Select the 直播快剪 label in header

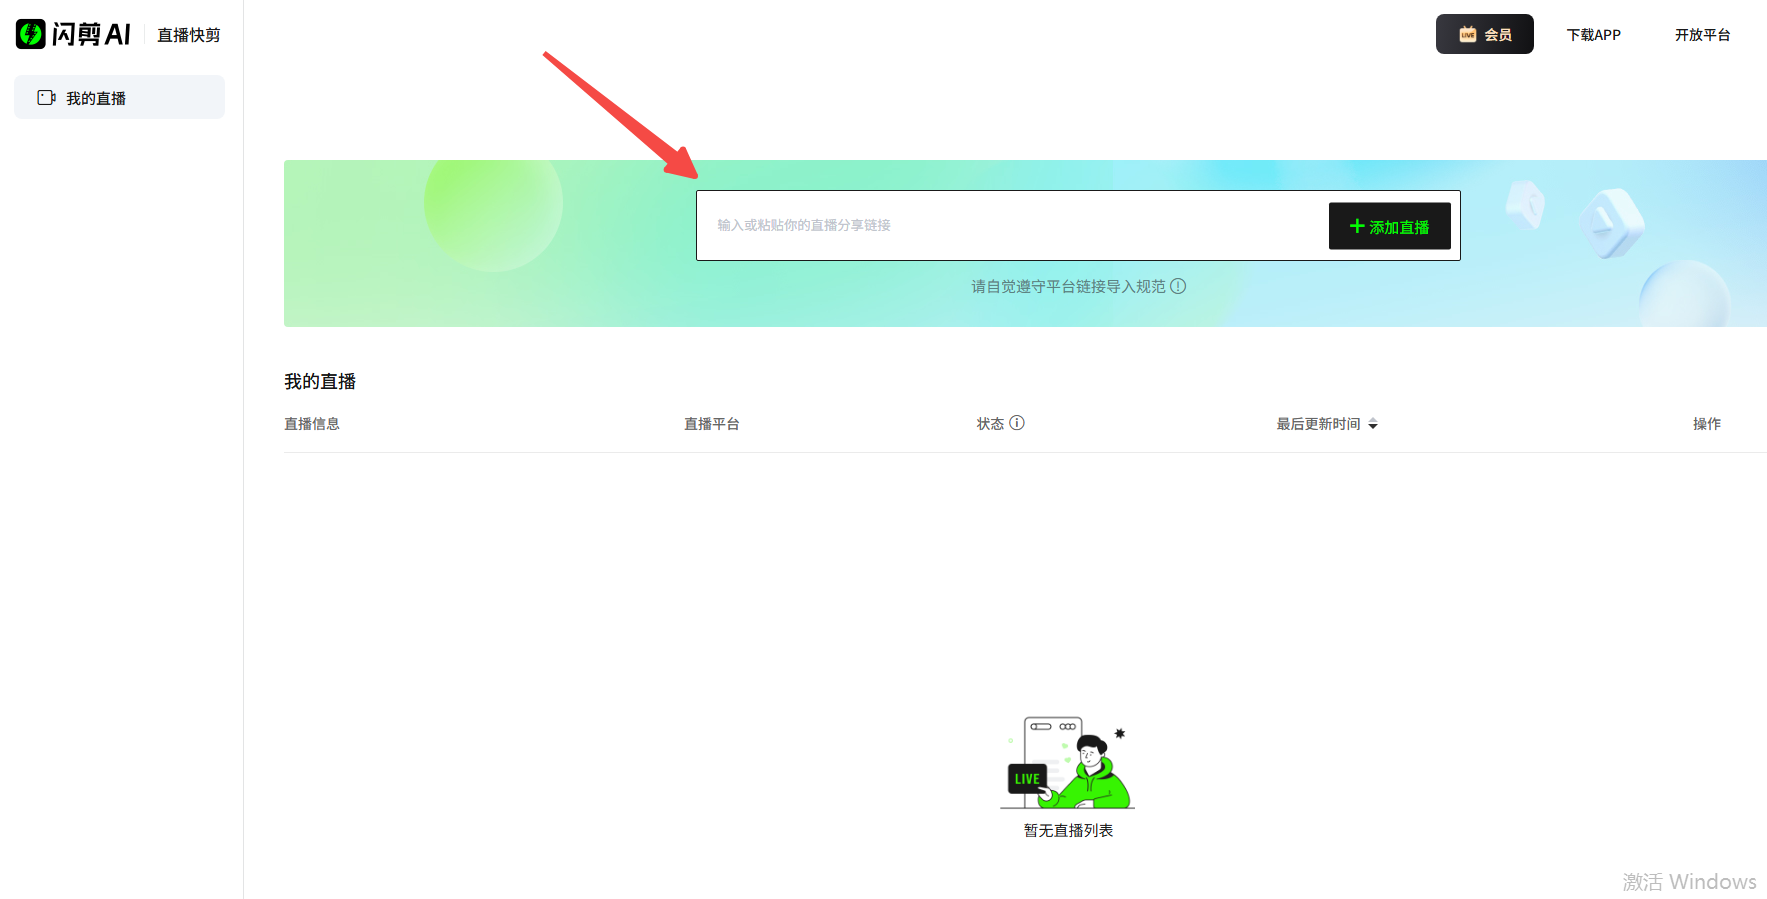coord(188,35)
